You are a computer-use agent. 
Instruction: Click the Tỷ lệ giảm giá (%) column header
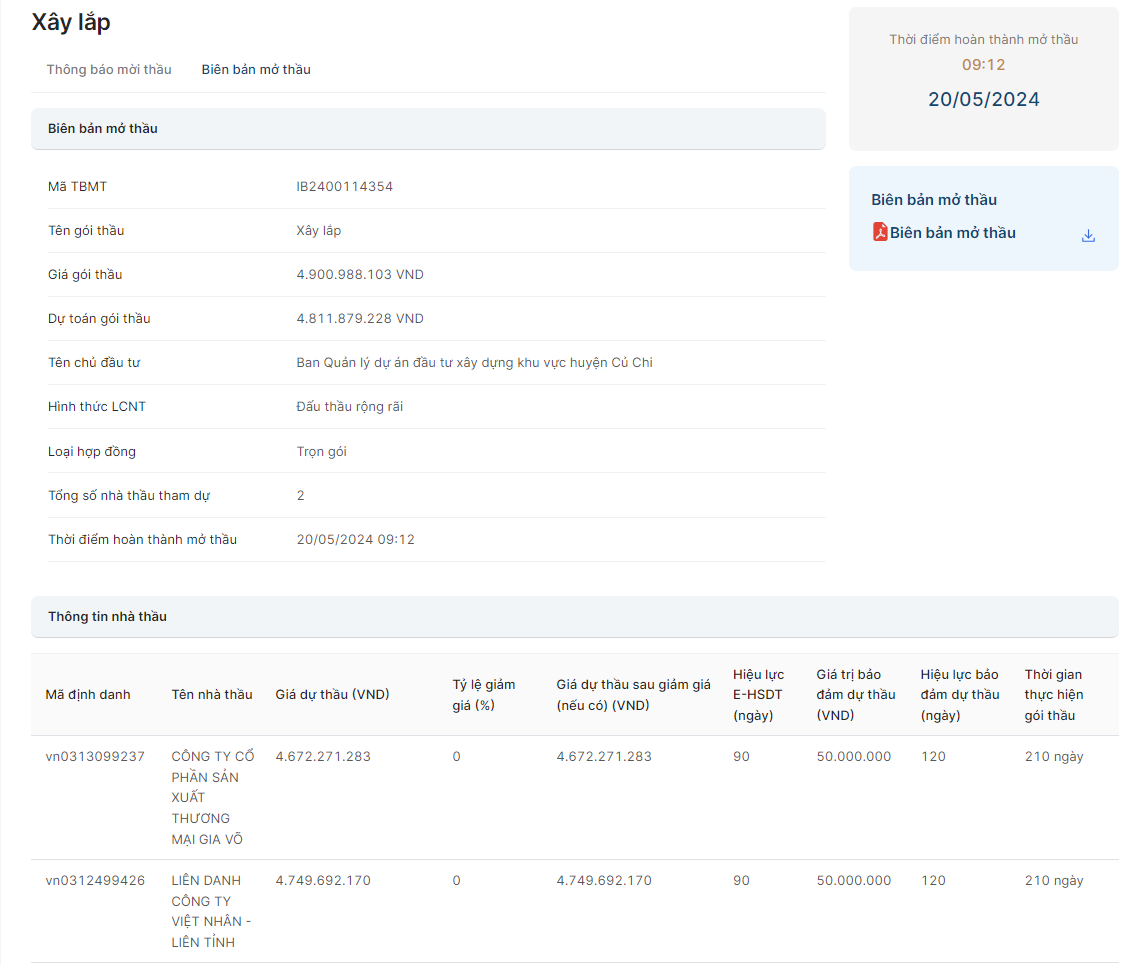point(484,695)
